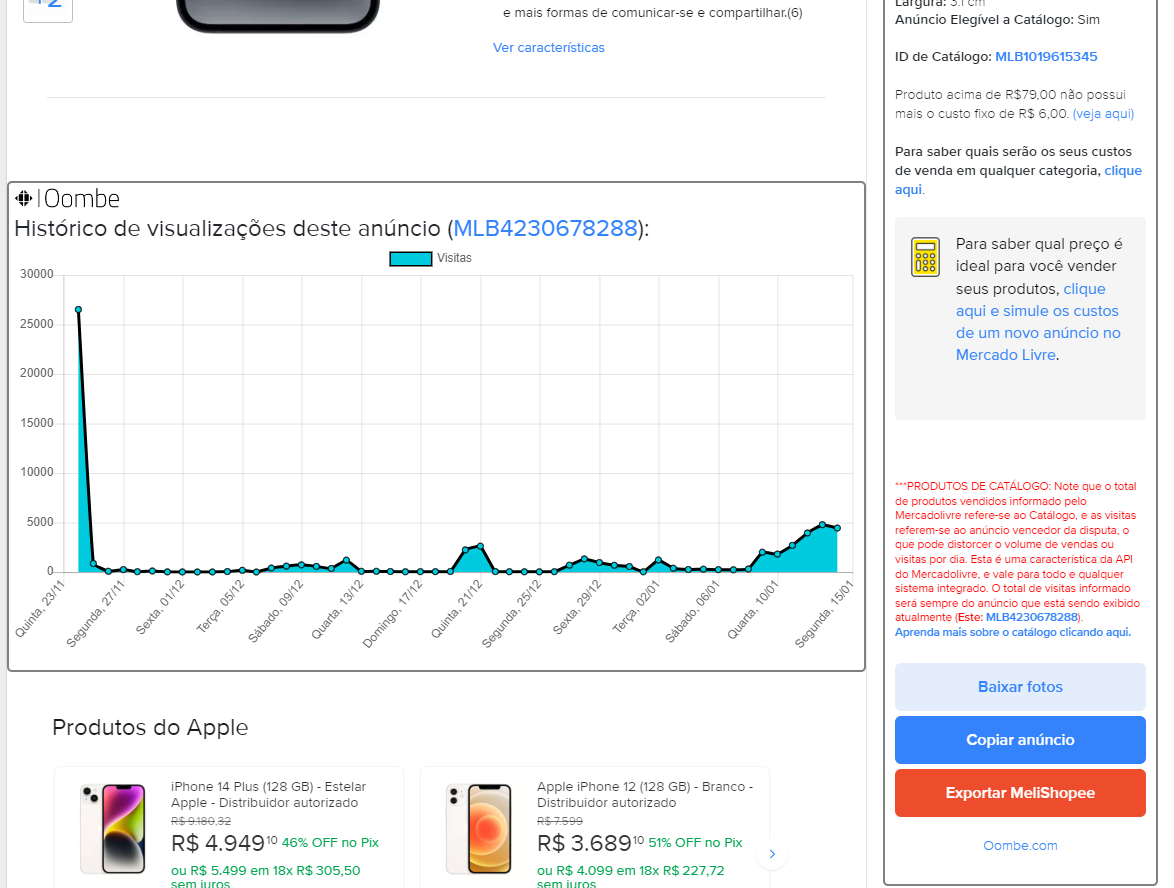Click the struck-through price R$ 7.599
Image resolution: width=1174 pixels, height=888 pixels.
[559, 821]
